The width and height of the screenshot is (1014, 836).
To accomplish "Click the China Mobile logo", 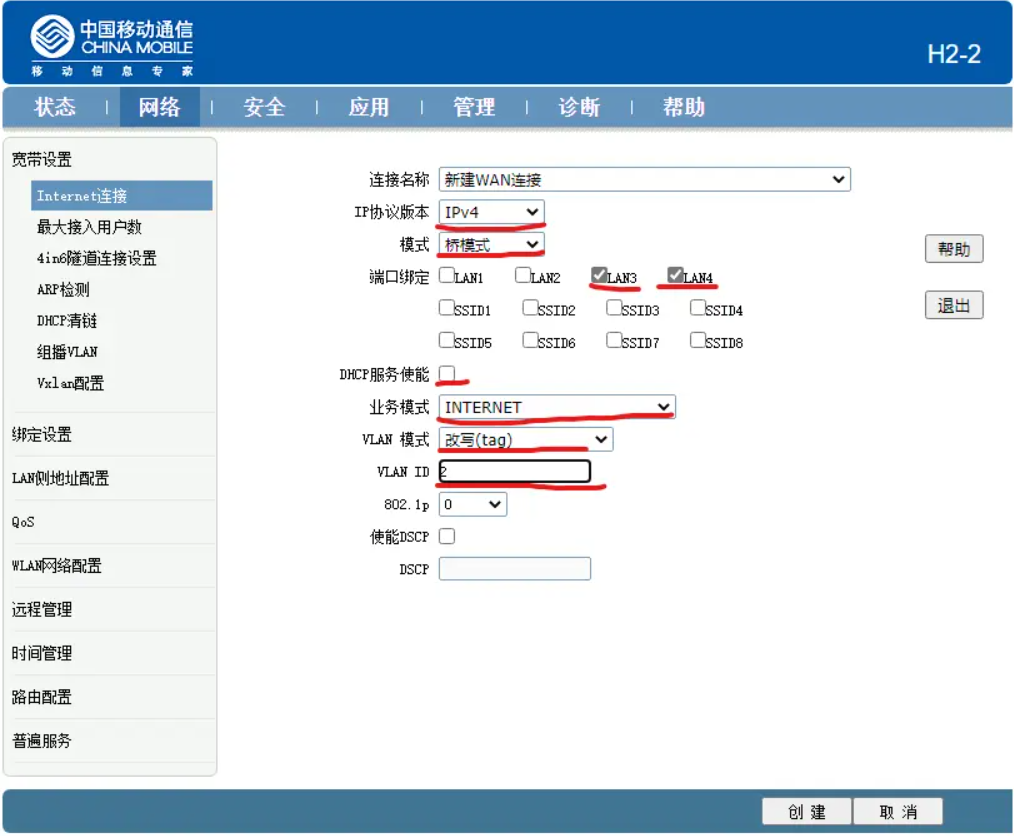I will pos(111,44).
